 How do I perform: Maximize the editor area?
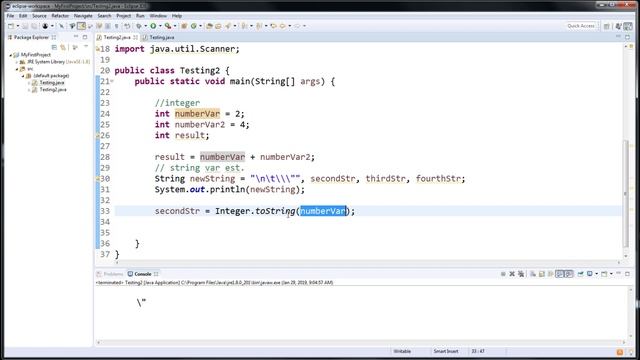pos(627,37)
